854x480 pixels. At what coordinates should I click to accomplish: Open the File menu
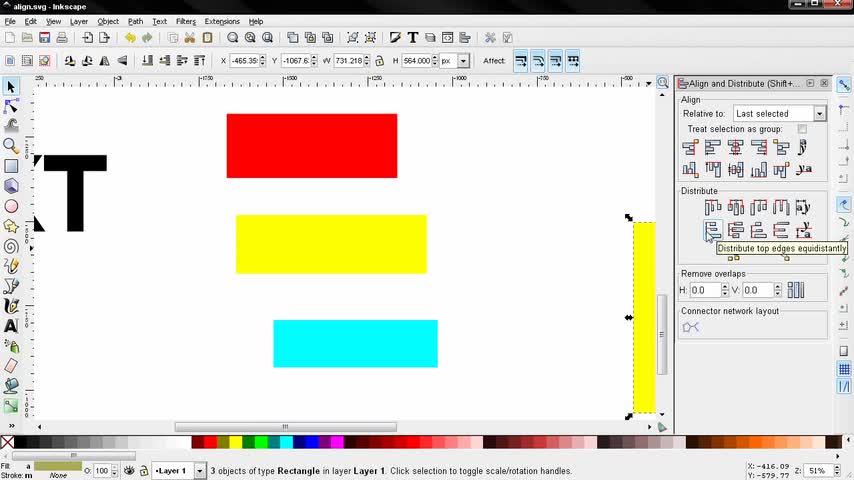[10, 21]
